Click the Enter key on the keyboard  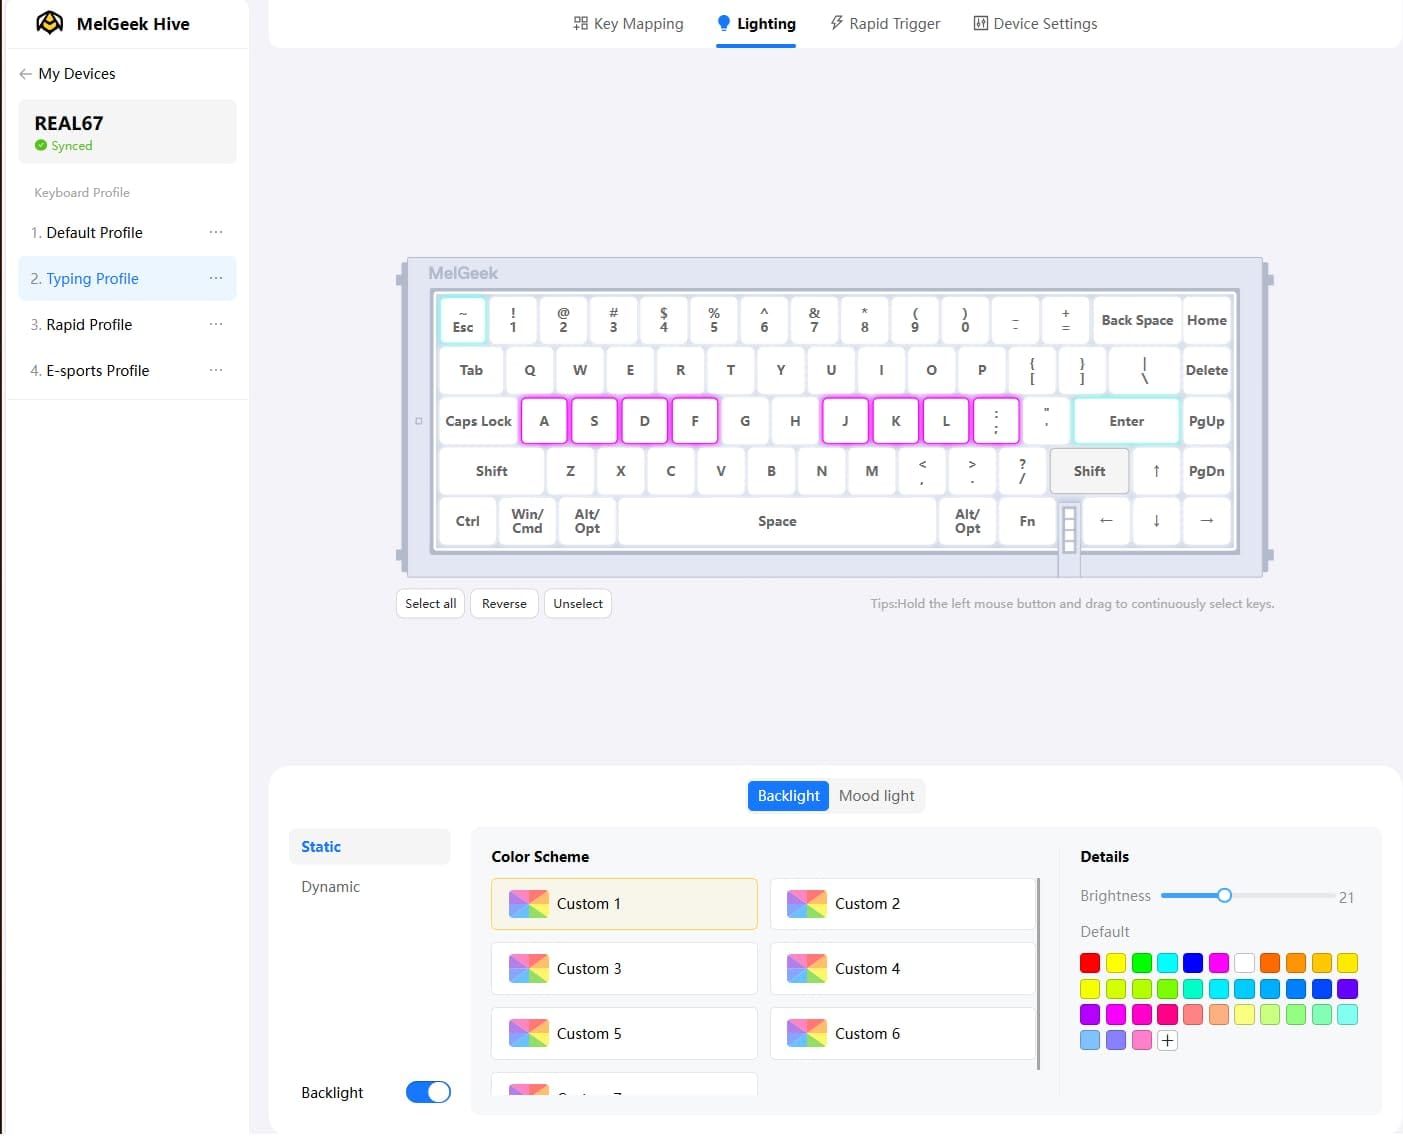pos(1126,421)
